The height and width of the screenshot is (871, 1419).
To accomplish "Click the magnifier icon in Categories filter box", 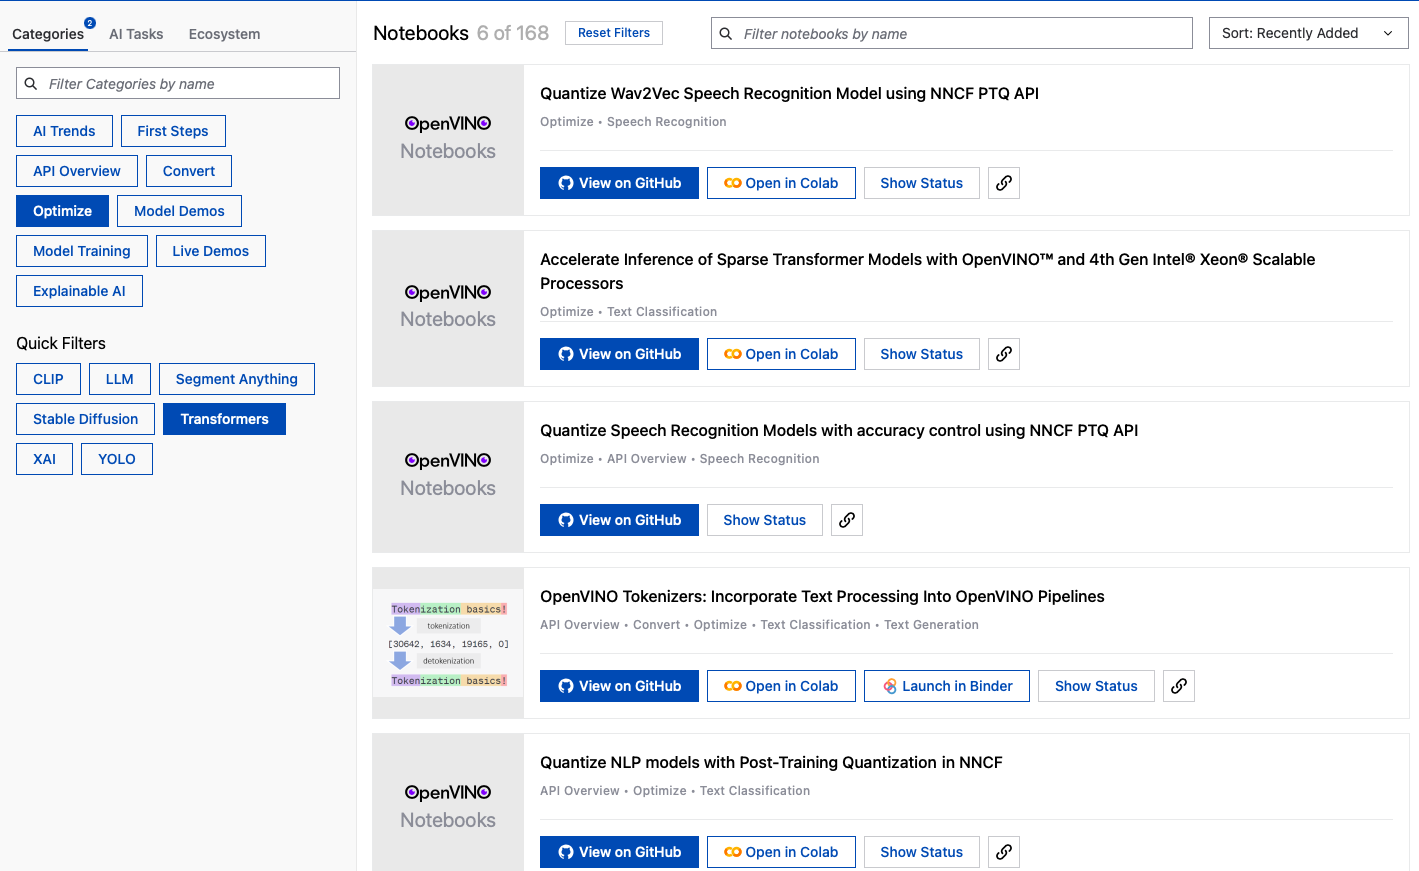I will coord(31,83).
